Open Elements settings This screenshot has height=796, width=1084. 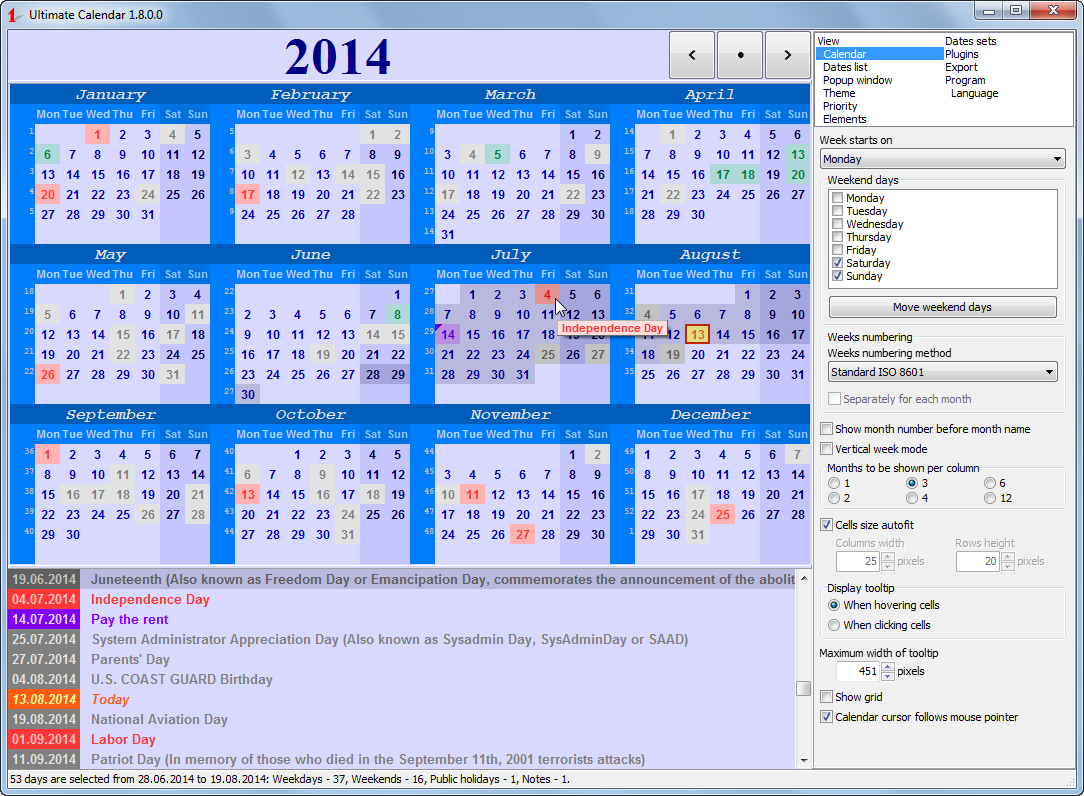(x=844, y=119)
